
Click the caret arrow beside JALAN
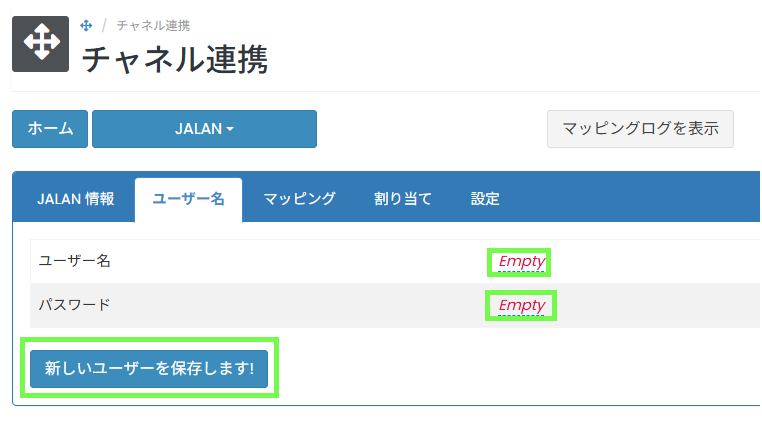(230, 130)
